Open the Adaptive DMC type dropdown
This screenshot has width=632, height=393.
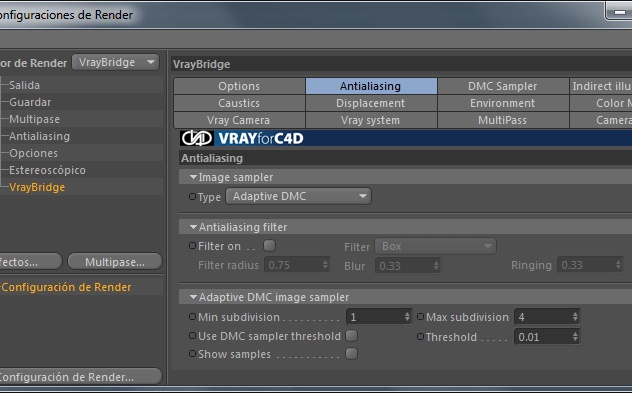coord(298,196)
